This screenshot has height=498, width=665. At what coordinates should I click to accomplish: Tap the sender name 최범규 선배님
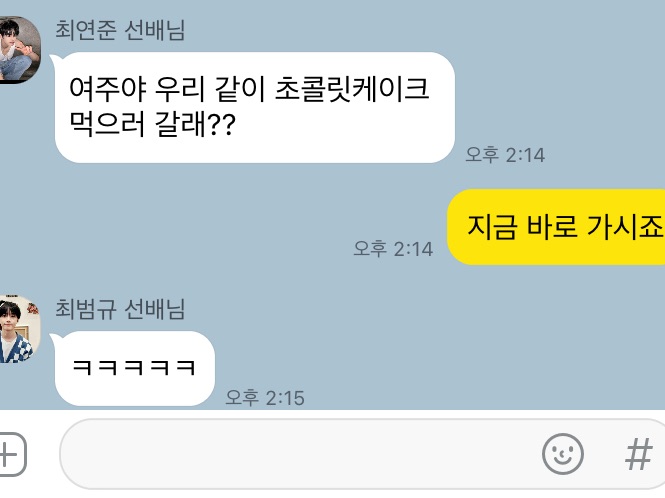(x=120, y=309)
